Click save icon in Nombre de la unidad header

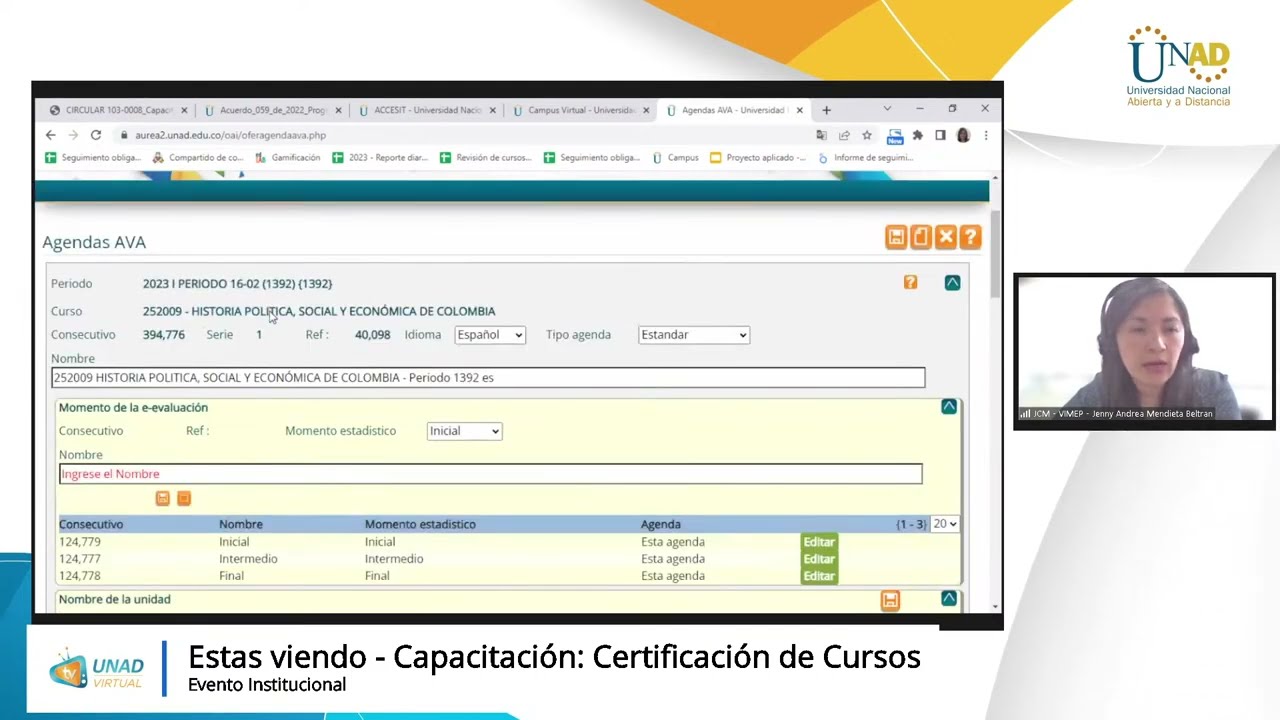point(890,600)
